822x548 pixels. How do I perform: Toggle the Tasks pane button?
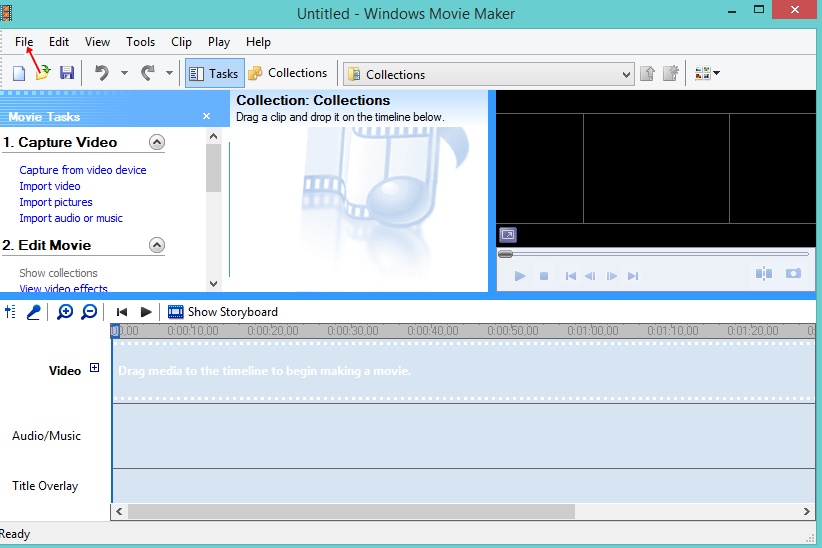(x=214, y=73)
